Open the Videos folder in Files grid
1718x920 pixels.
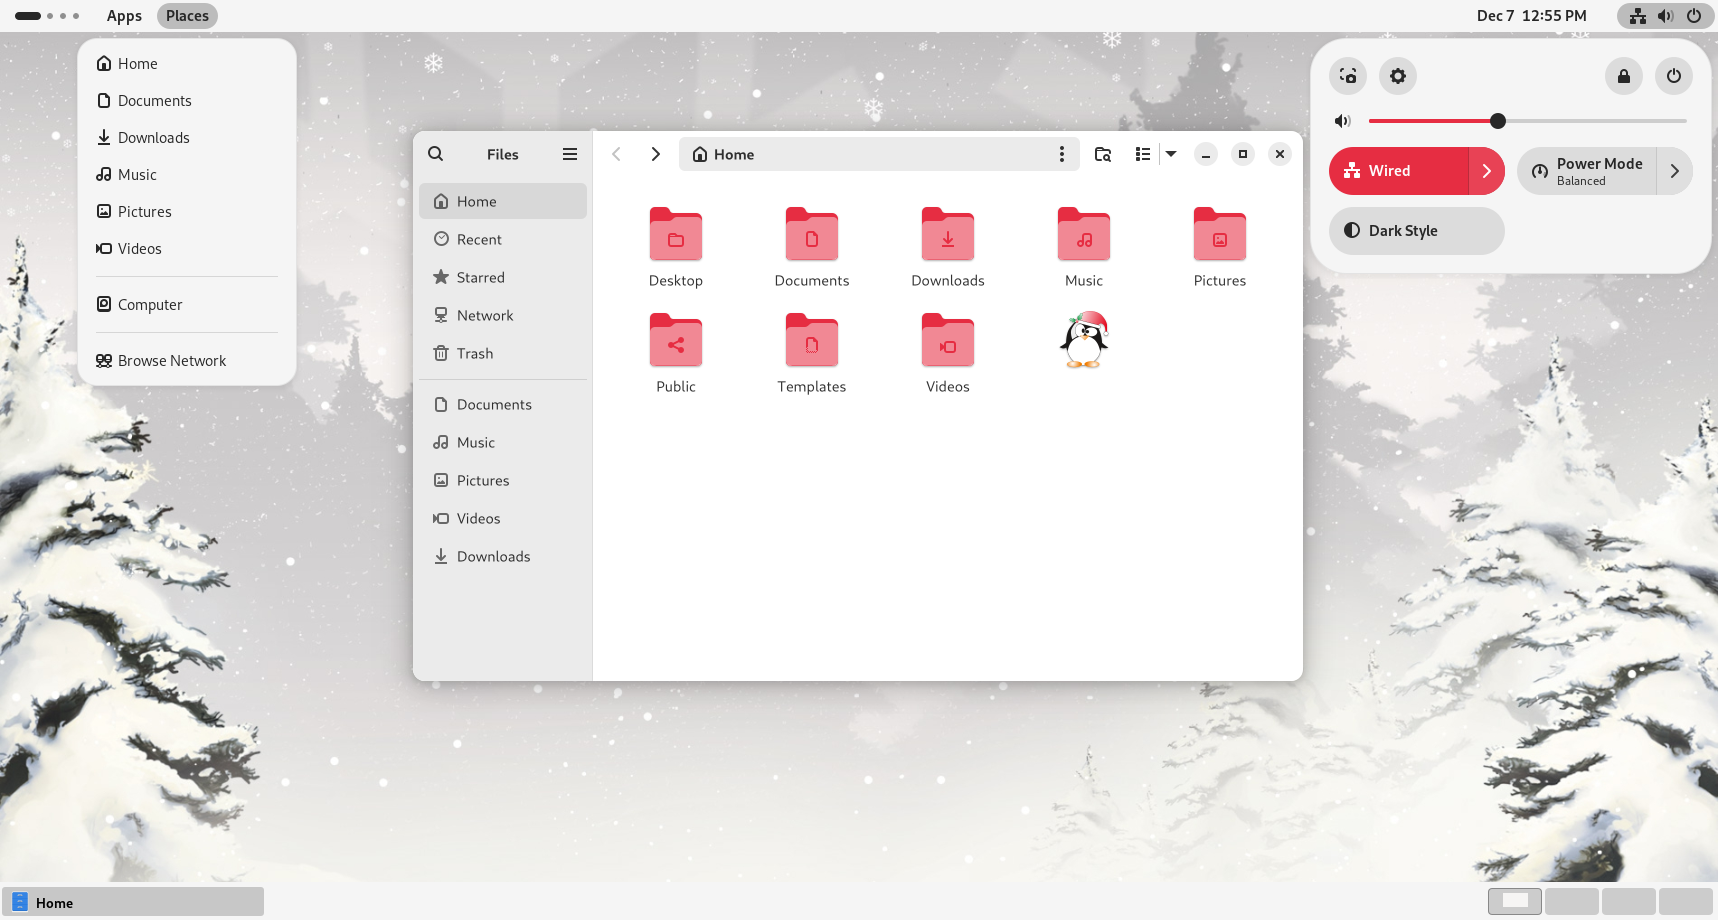[948, 341]
